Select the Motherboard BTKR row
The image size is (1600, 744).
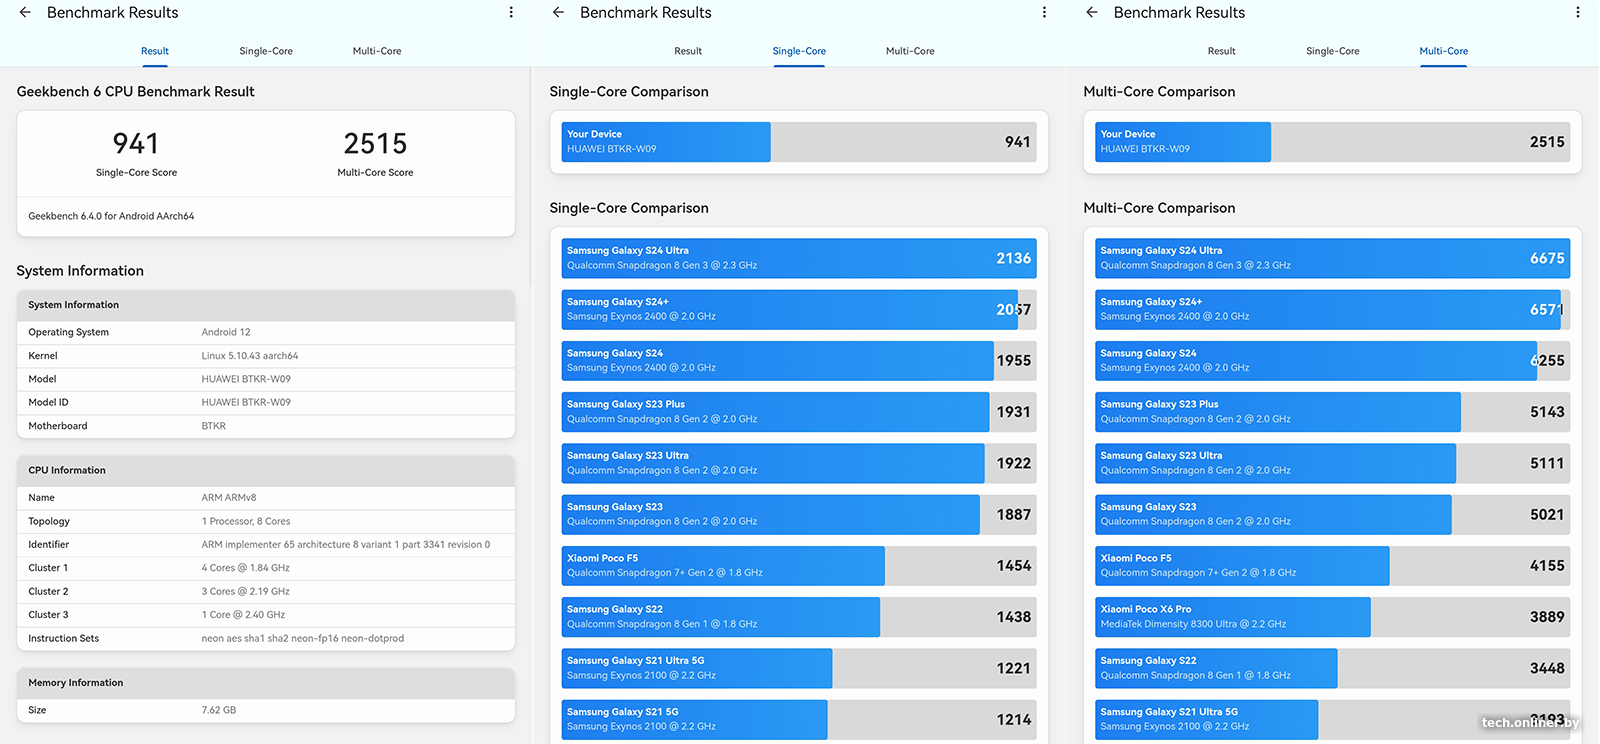266,426
